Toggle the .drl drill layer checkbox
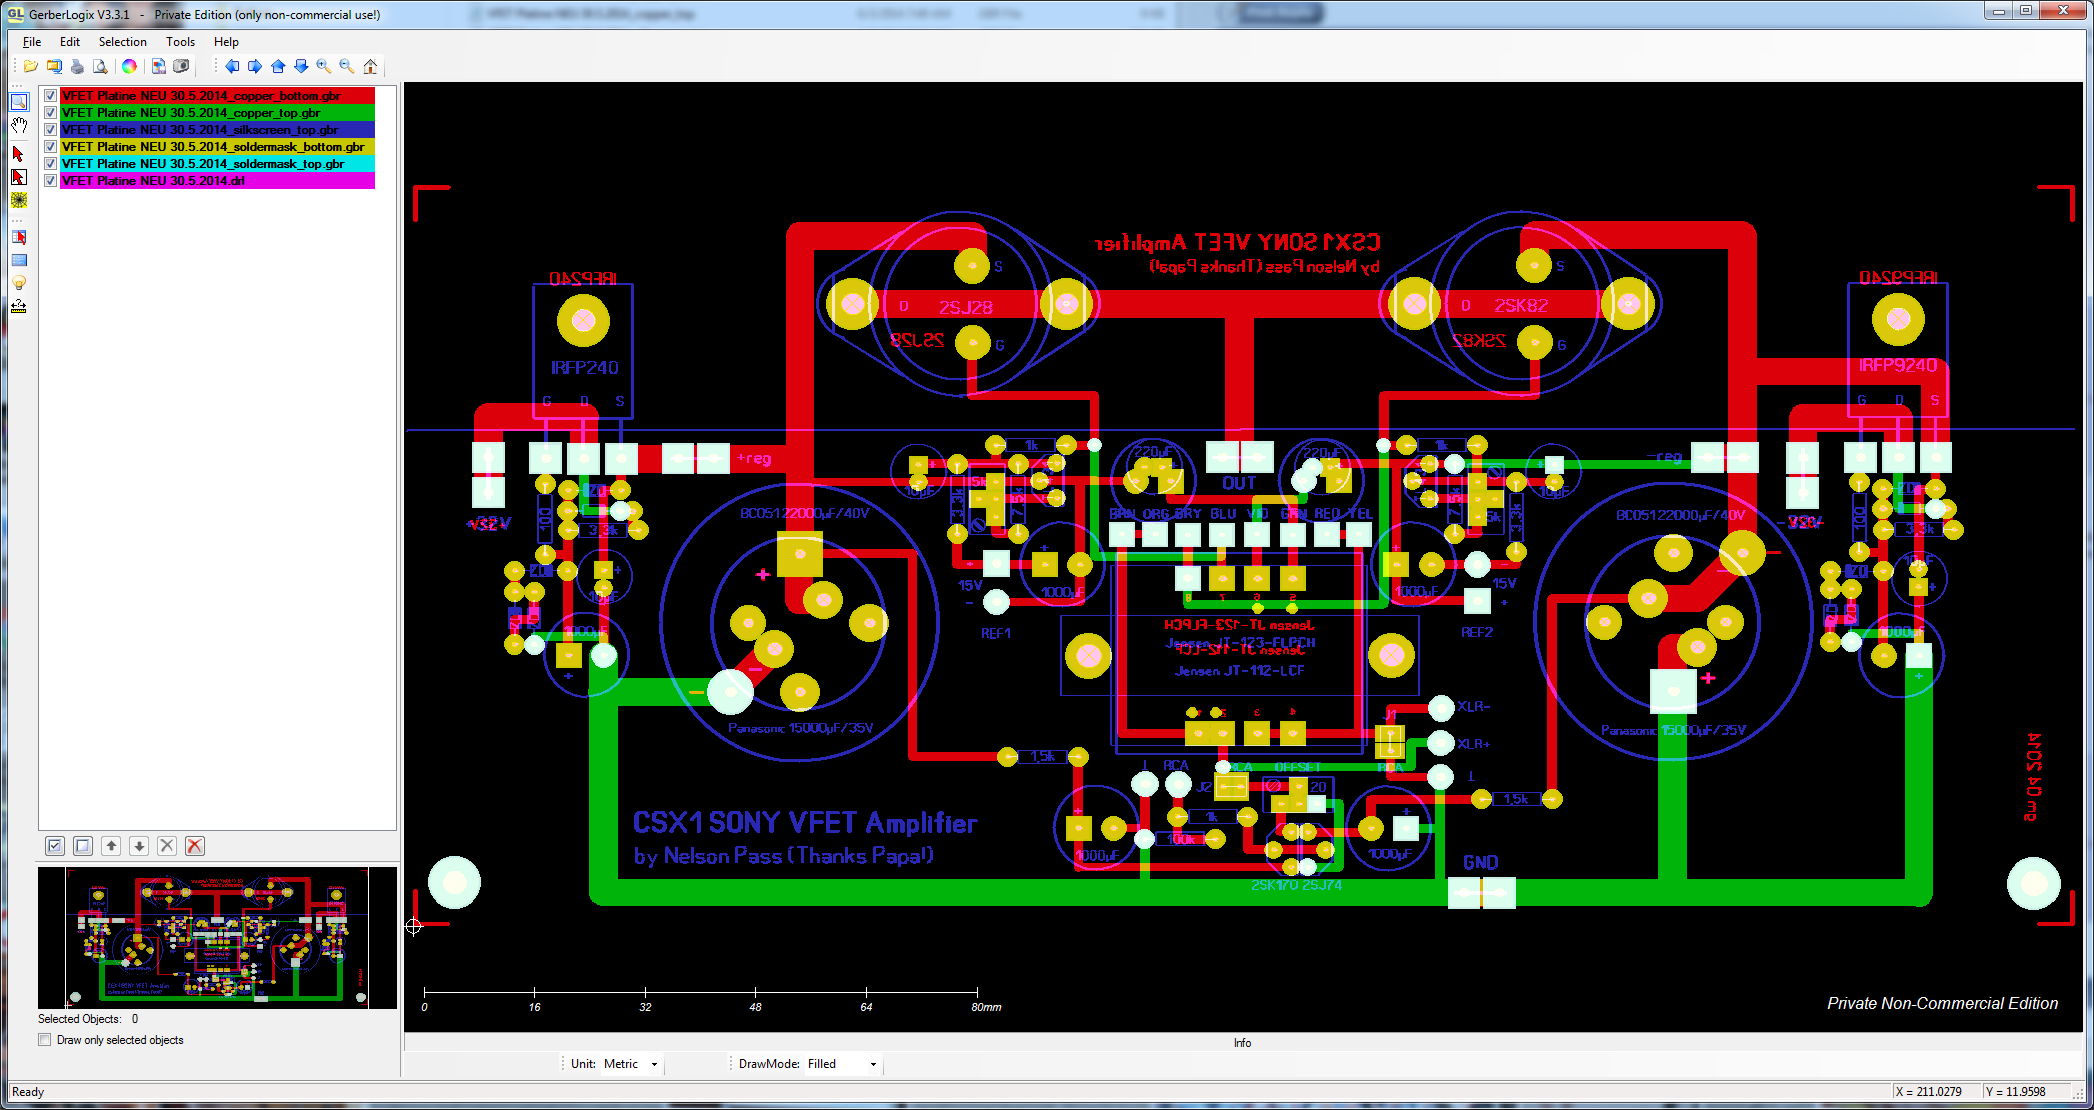Screen dimensions: 2094x1110 coord(50,181)
